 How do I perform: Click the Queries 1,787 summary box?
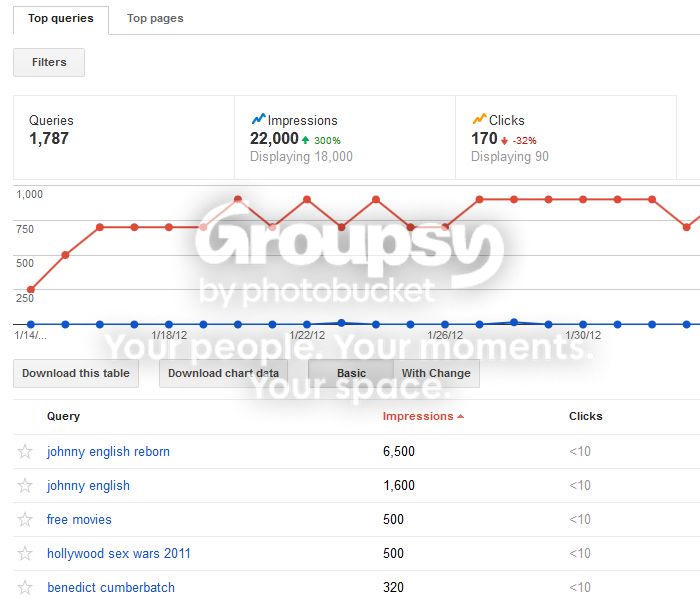(124, 138)
